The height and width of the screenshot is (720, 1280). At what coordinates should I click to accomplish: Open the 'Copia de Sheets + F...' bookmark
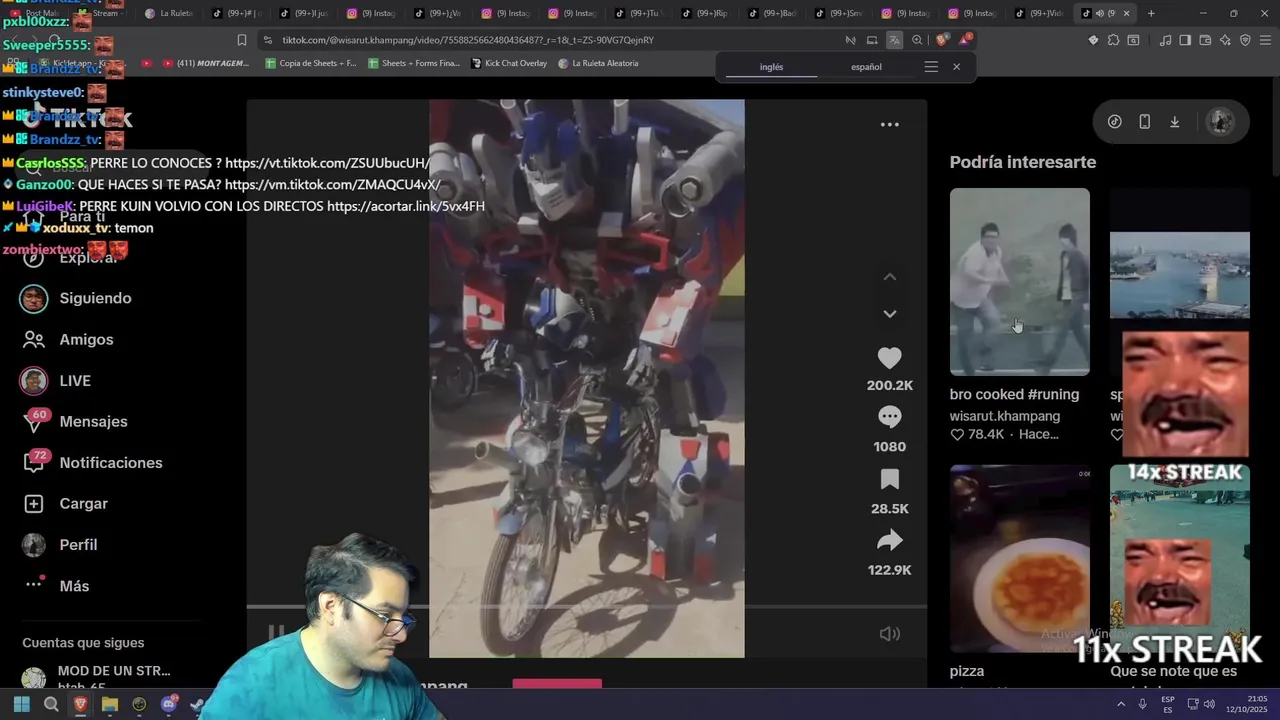point(311,63)
